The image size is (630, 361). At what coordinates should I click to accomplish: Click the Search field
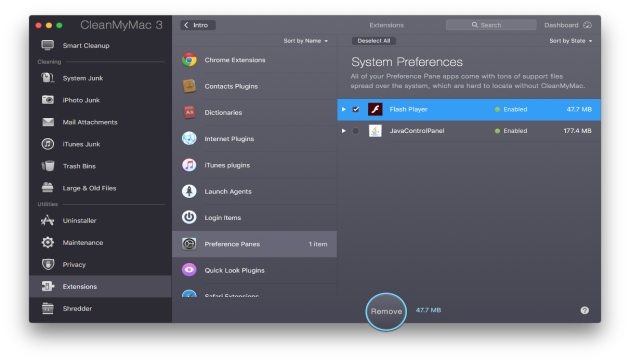click(x=491, y=25)
